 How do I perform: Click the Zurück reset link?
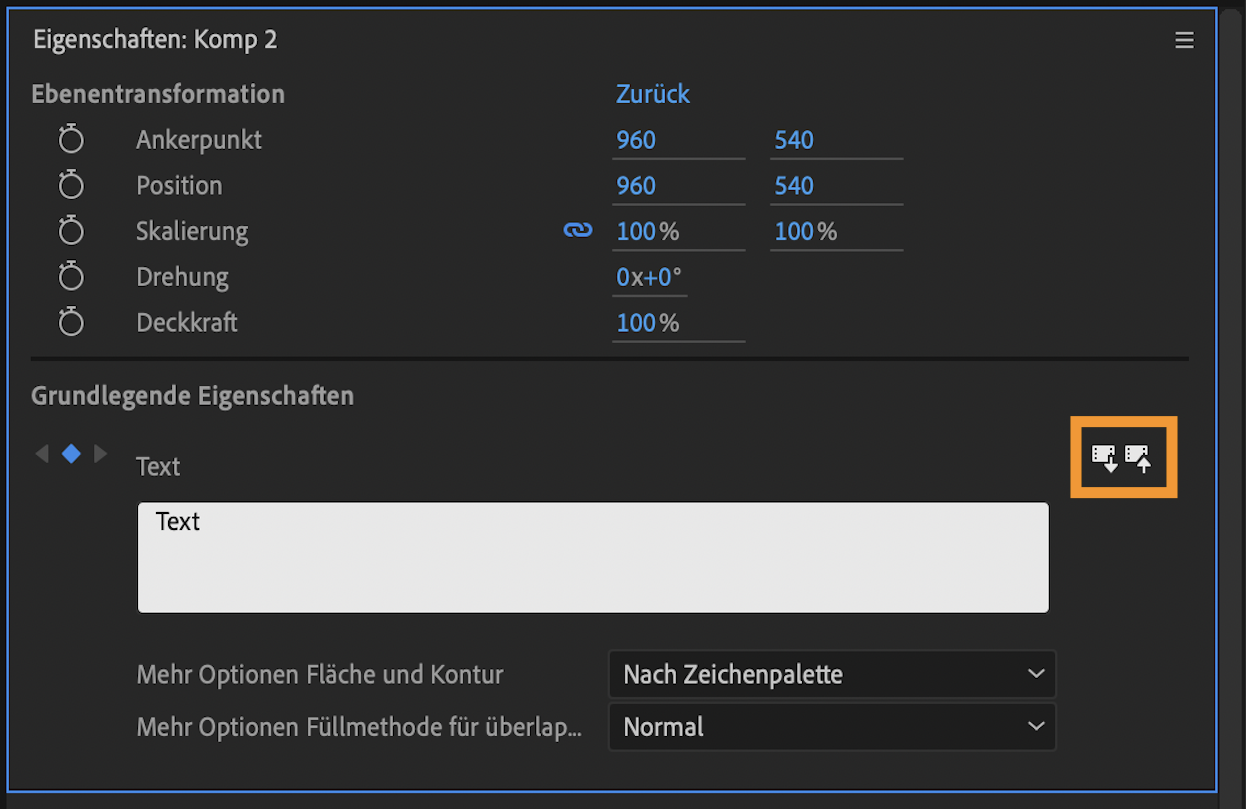click(653, 94)
